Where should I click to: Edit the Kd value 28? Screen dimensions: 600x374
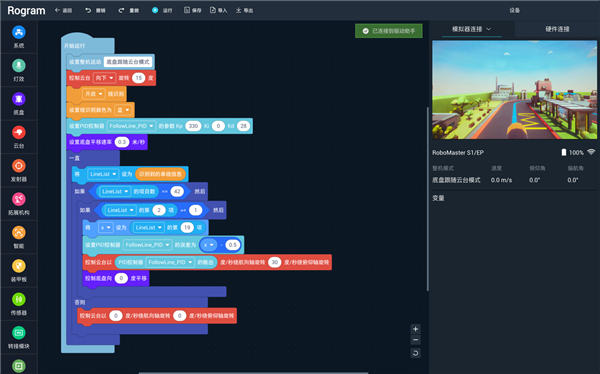click(x=243, y=126)
